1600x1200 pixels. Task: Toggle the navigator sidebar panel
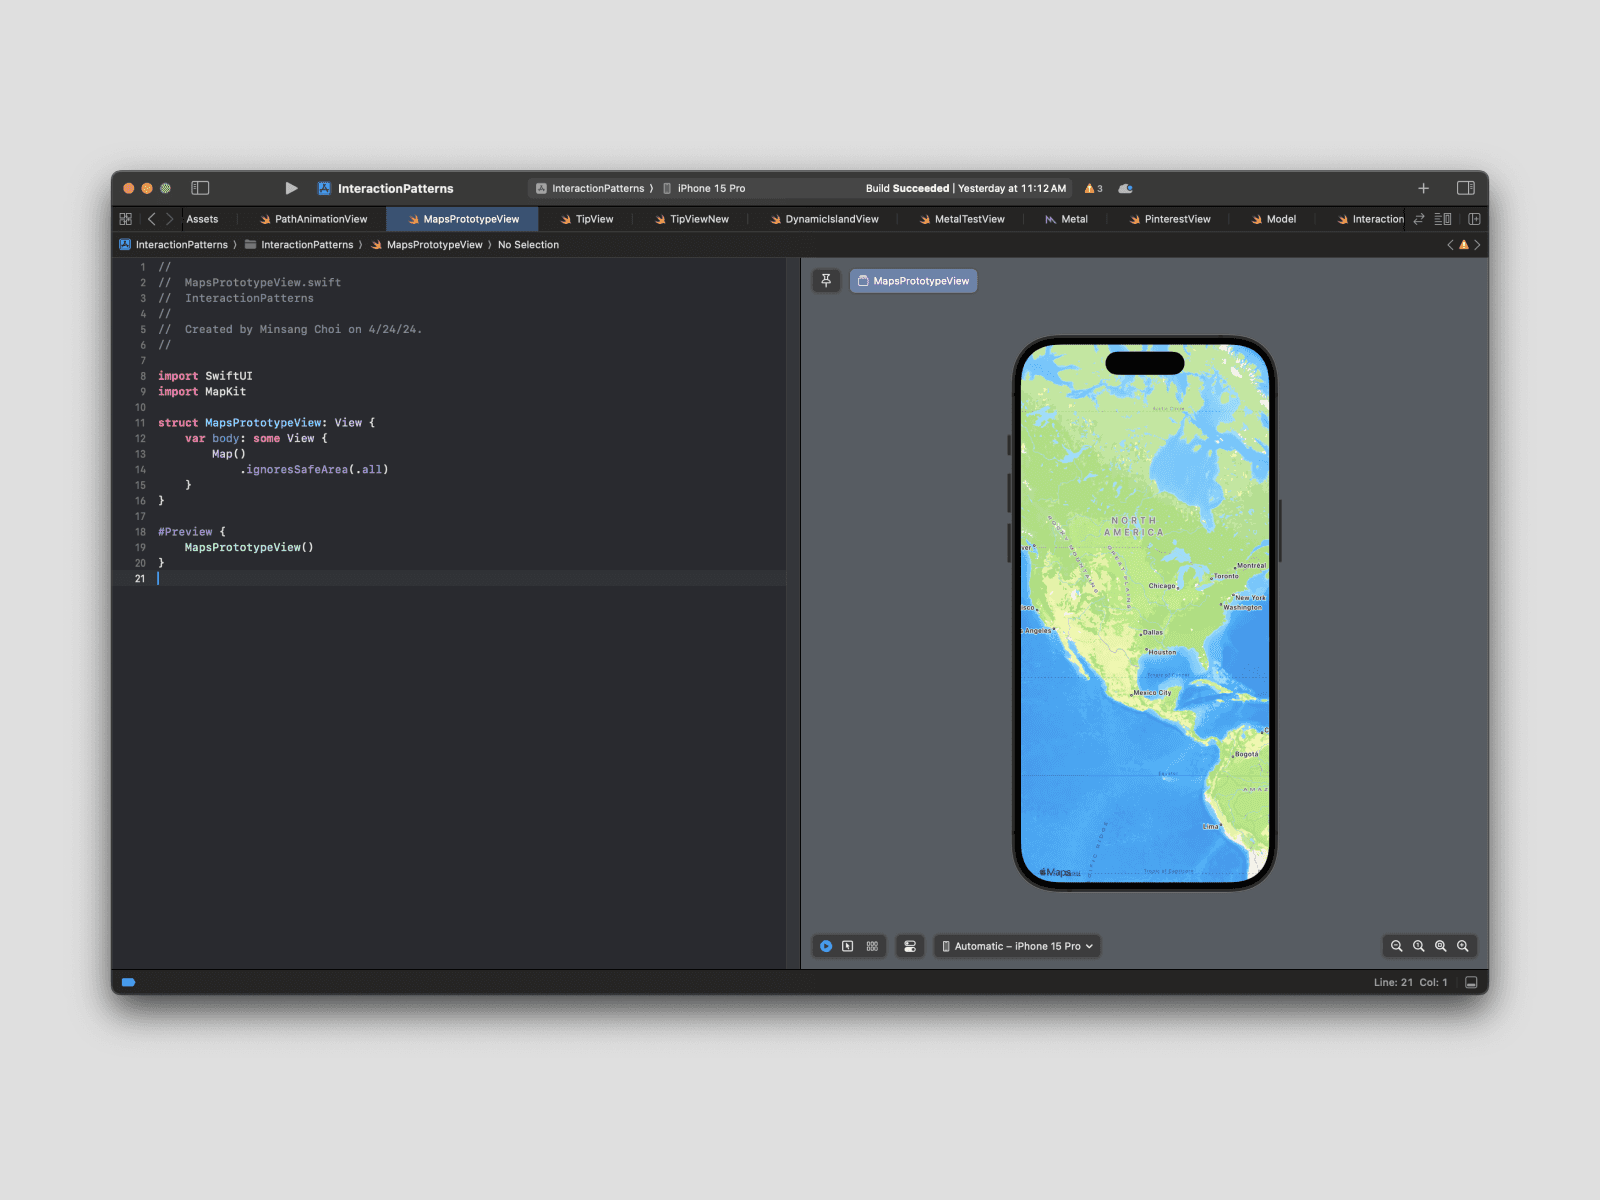pos(200,188)
